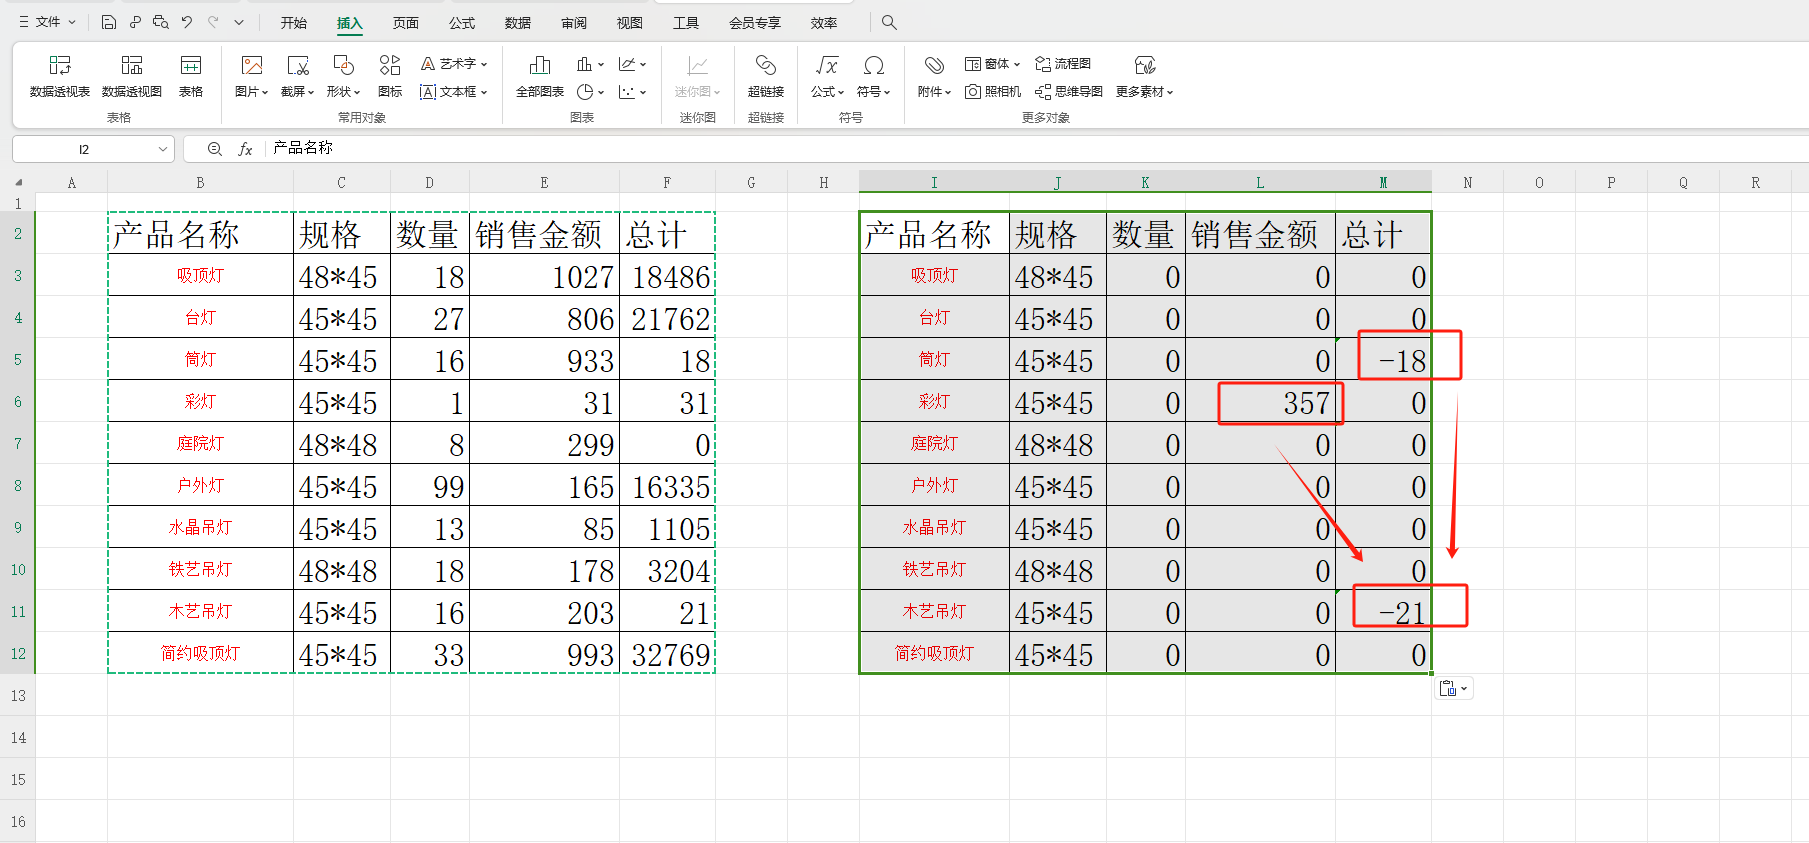Viewport: 1809px width, 843px height.
Task: Select left table cell 18486
Action: 667,275
